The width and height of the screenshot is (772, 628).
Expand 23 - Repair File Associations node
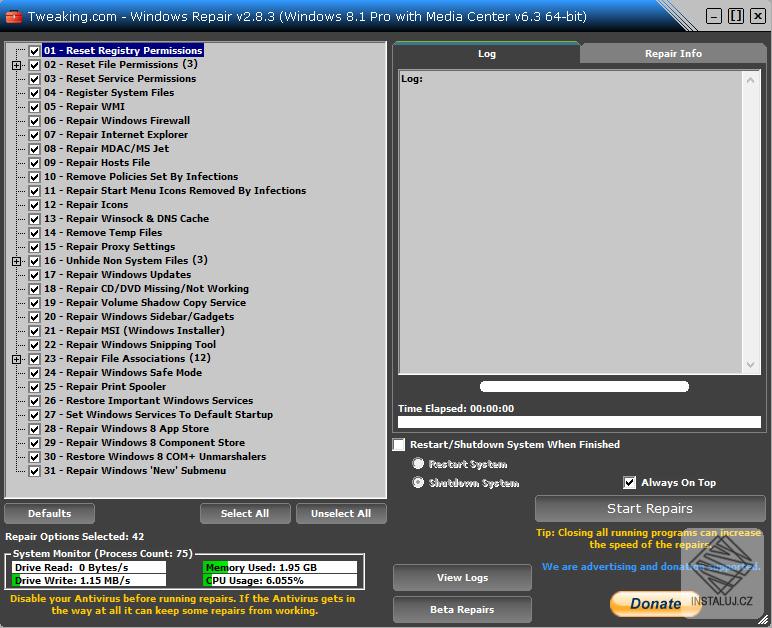click(17, 359)
